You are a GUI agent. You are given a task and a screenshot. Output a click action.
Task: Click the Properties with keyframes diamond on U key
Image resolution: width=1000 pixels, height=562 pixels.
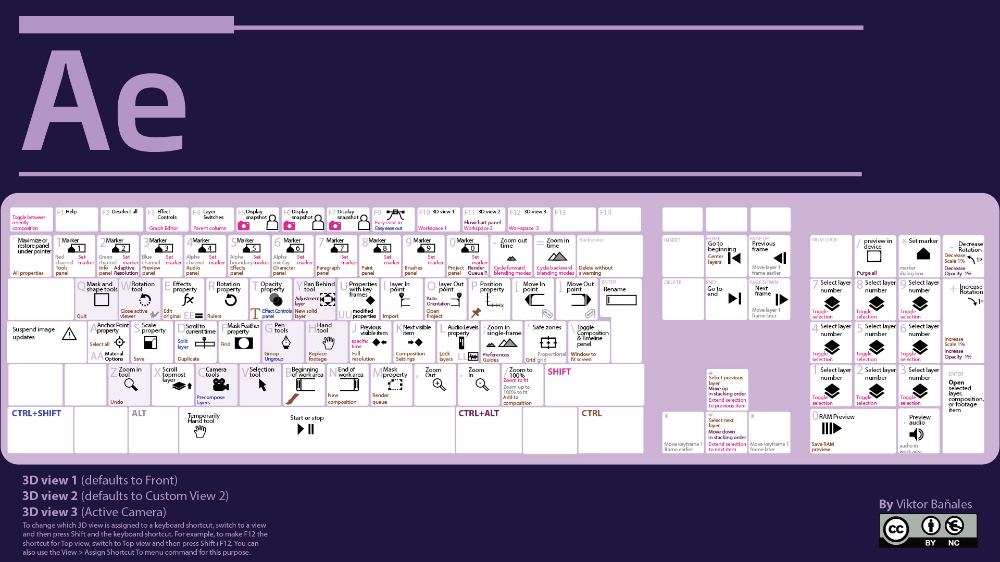[370, 300]
